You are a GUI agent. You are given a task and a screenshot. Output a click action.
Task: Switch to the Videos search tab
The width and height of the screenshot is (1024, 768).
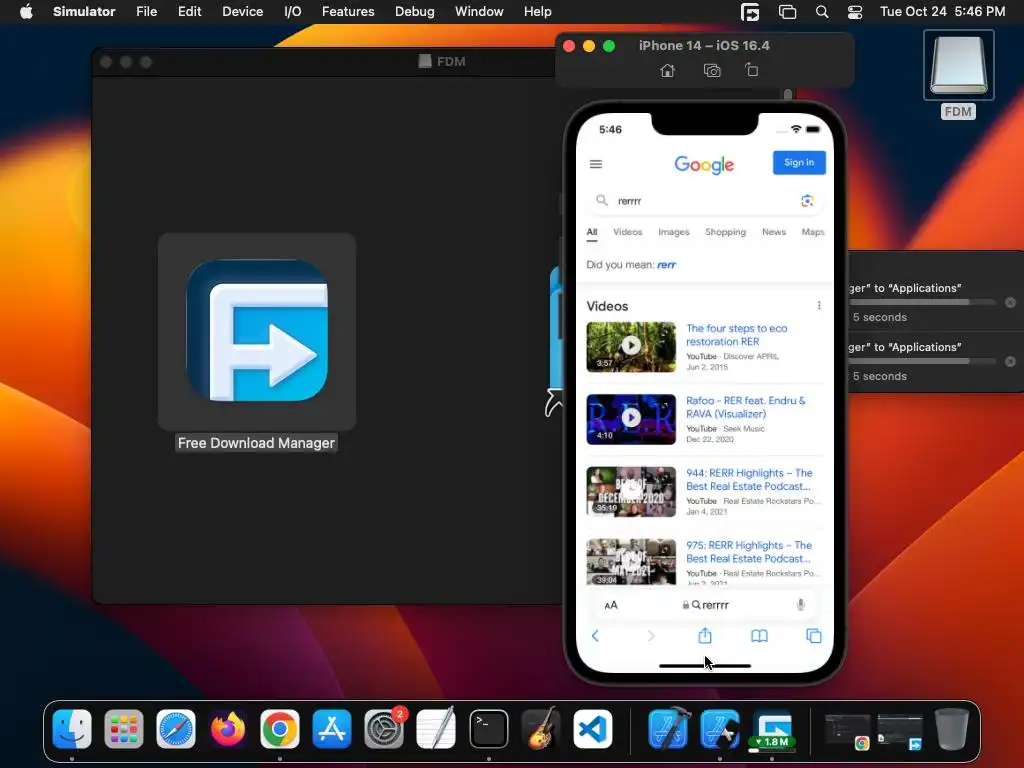click(628, 232)
